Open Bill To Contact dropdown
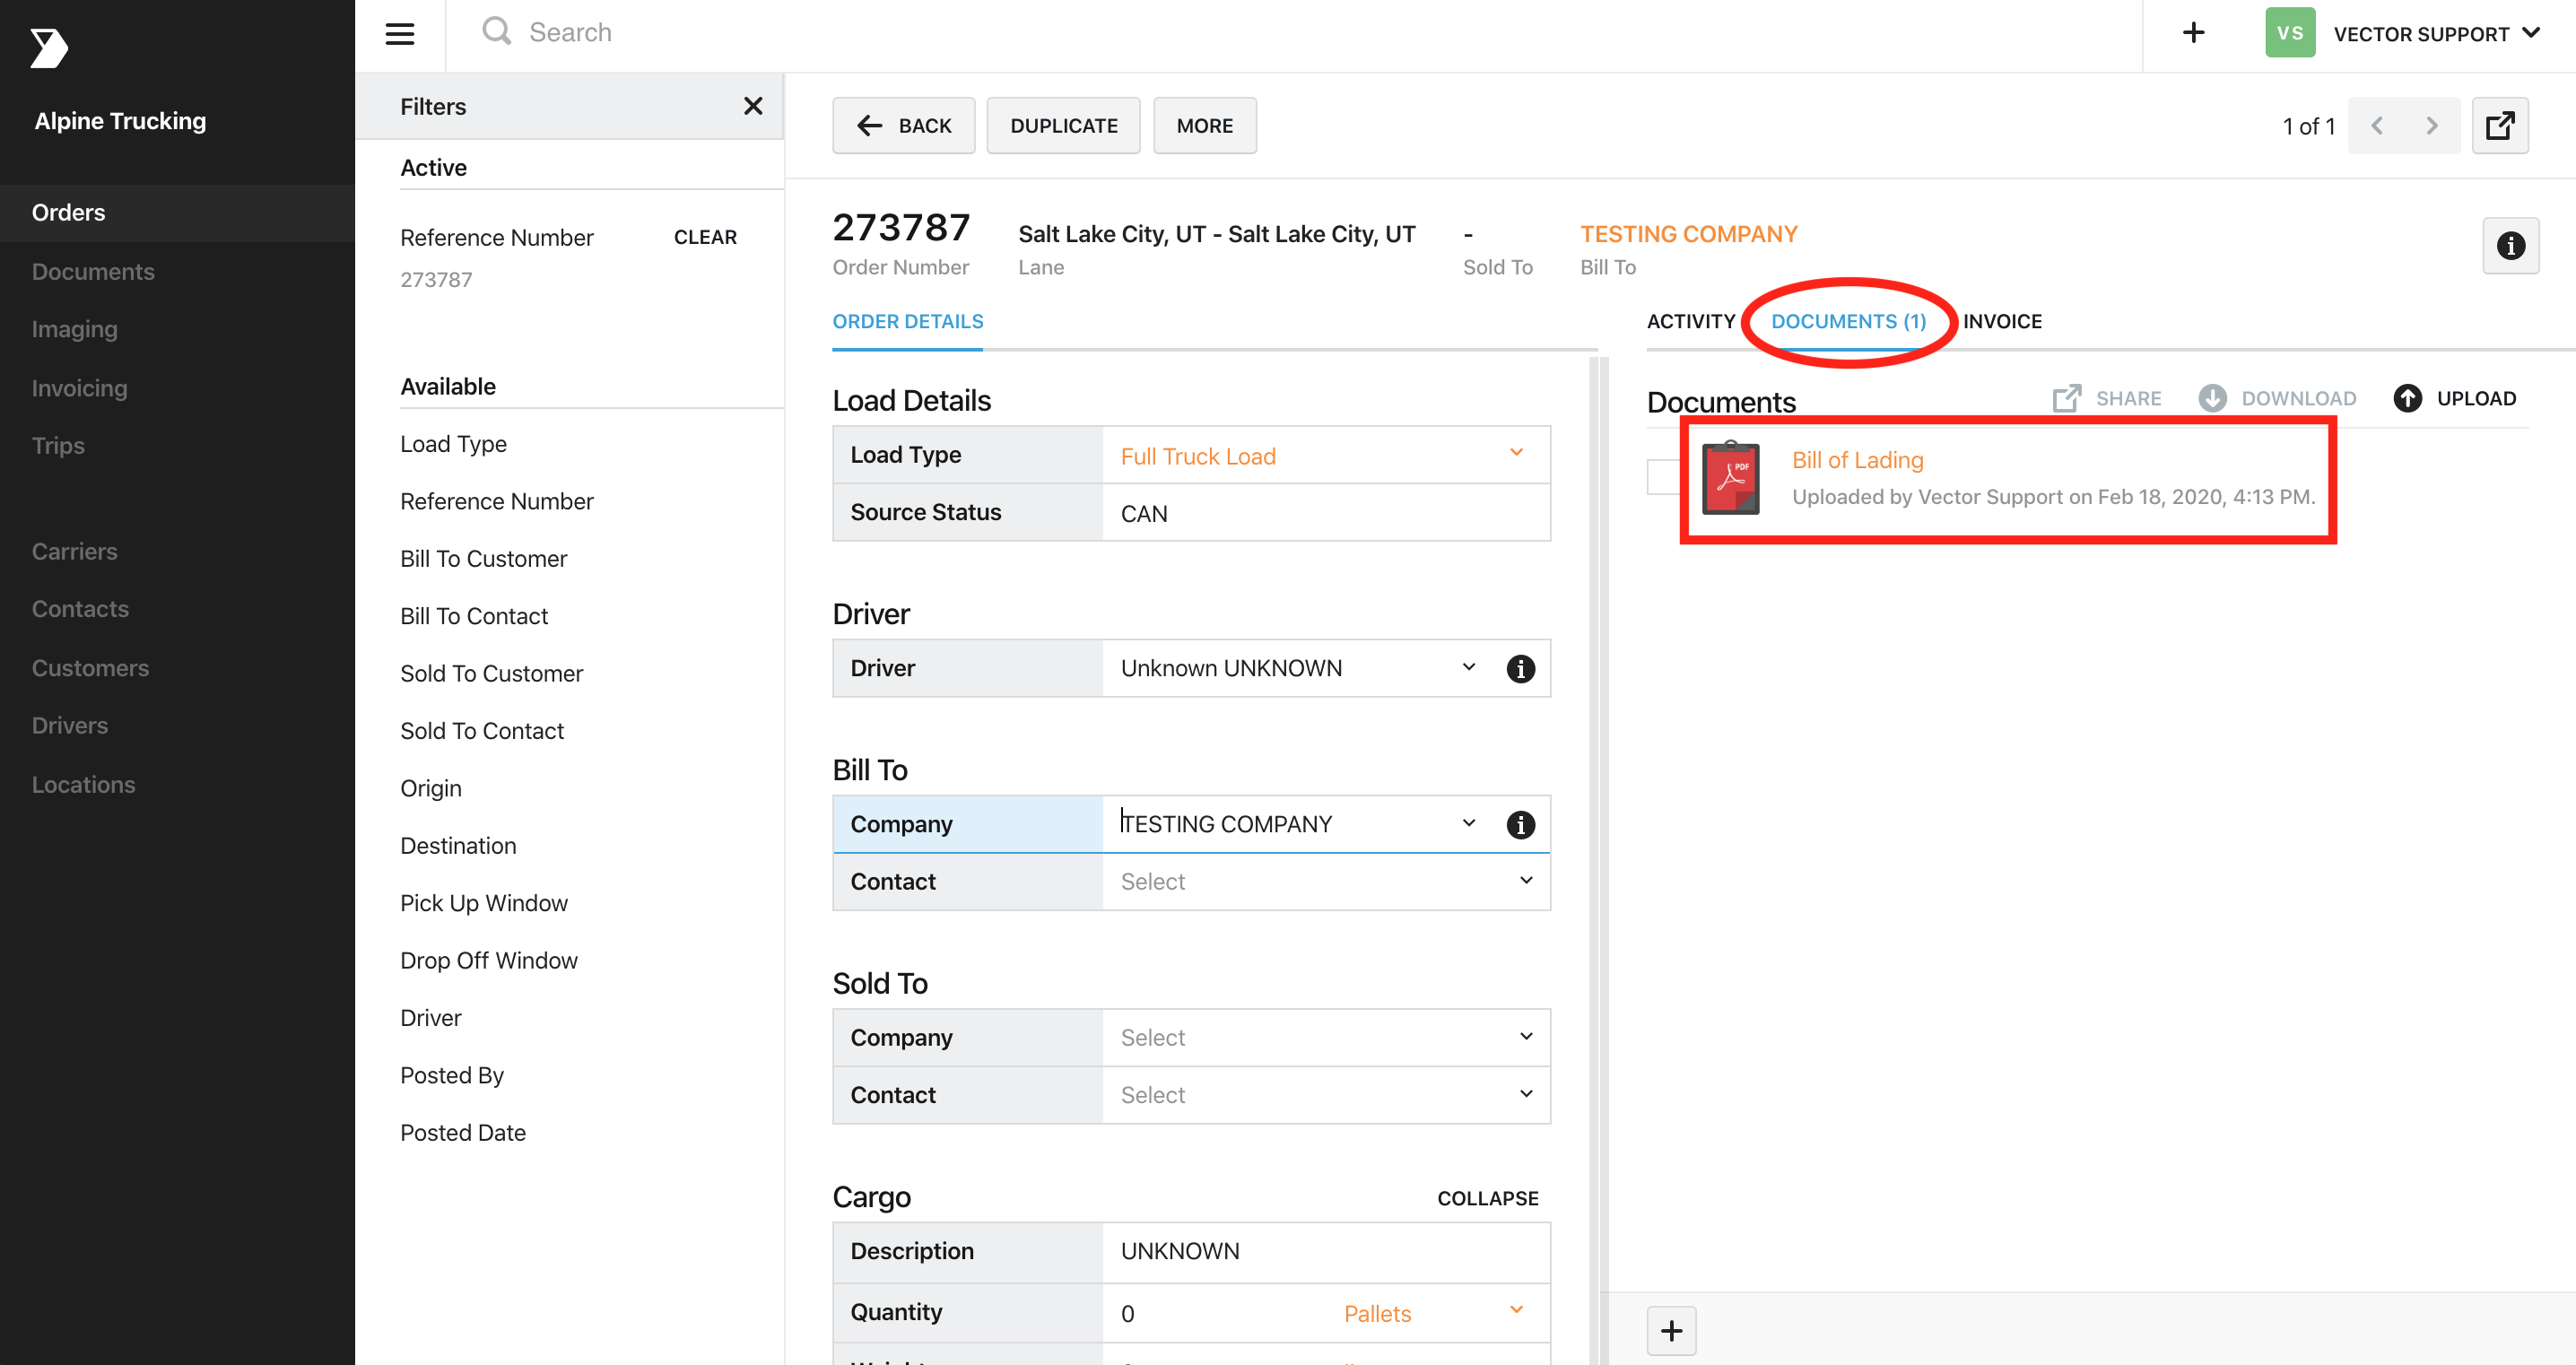The image size is (2576, 1365). pyautogui.click(x=1526, y=880)
